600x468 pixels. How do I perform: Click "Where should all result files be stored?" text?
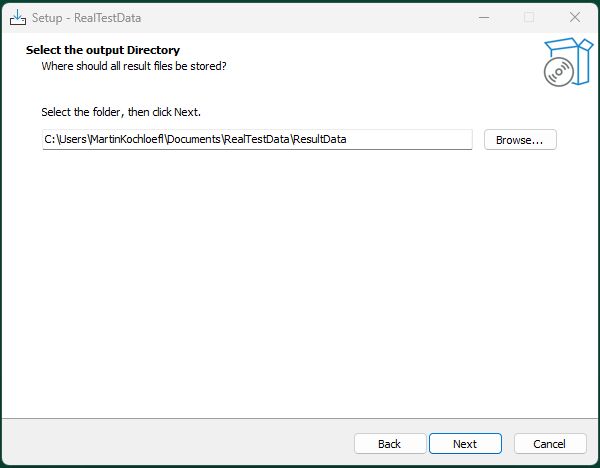click(134, 66)
